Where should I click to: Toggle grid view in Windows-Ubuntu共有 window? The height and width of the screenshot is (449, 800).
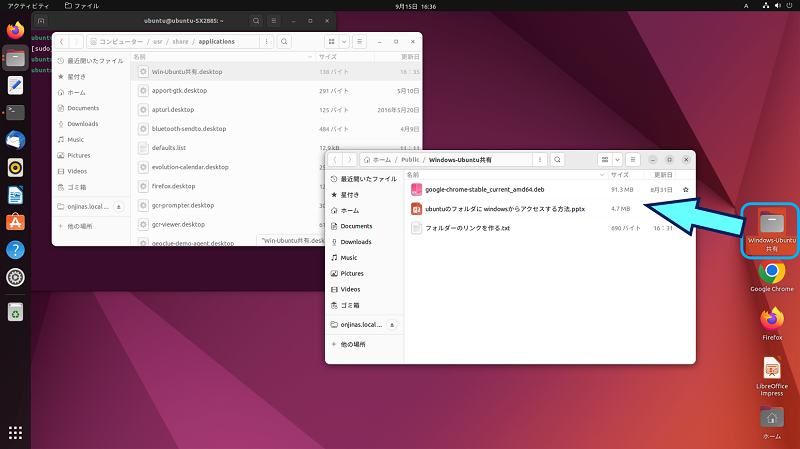coord(605,159)
